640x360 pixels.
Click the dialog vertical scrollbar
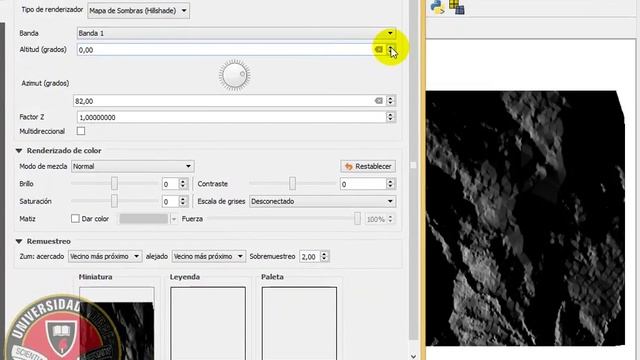click(x=413, y=169)
